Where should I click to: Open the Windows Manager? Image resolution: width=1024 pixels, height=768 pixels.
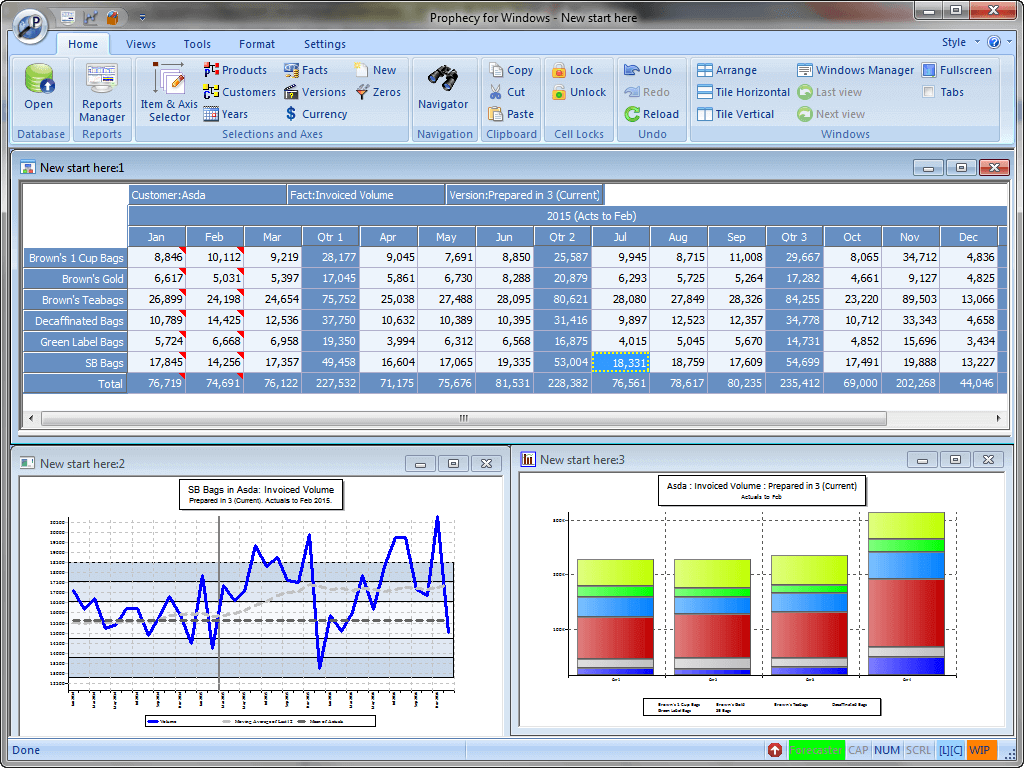(856, 70)
